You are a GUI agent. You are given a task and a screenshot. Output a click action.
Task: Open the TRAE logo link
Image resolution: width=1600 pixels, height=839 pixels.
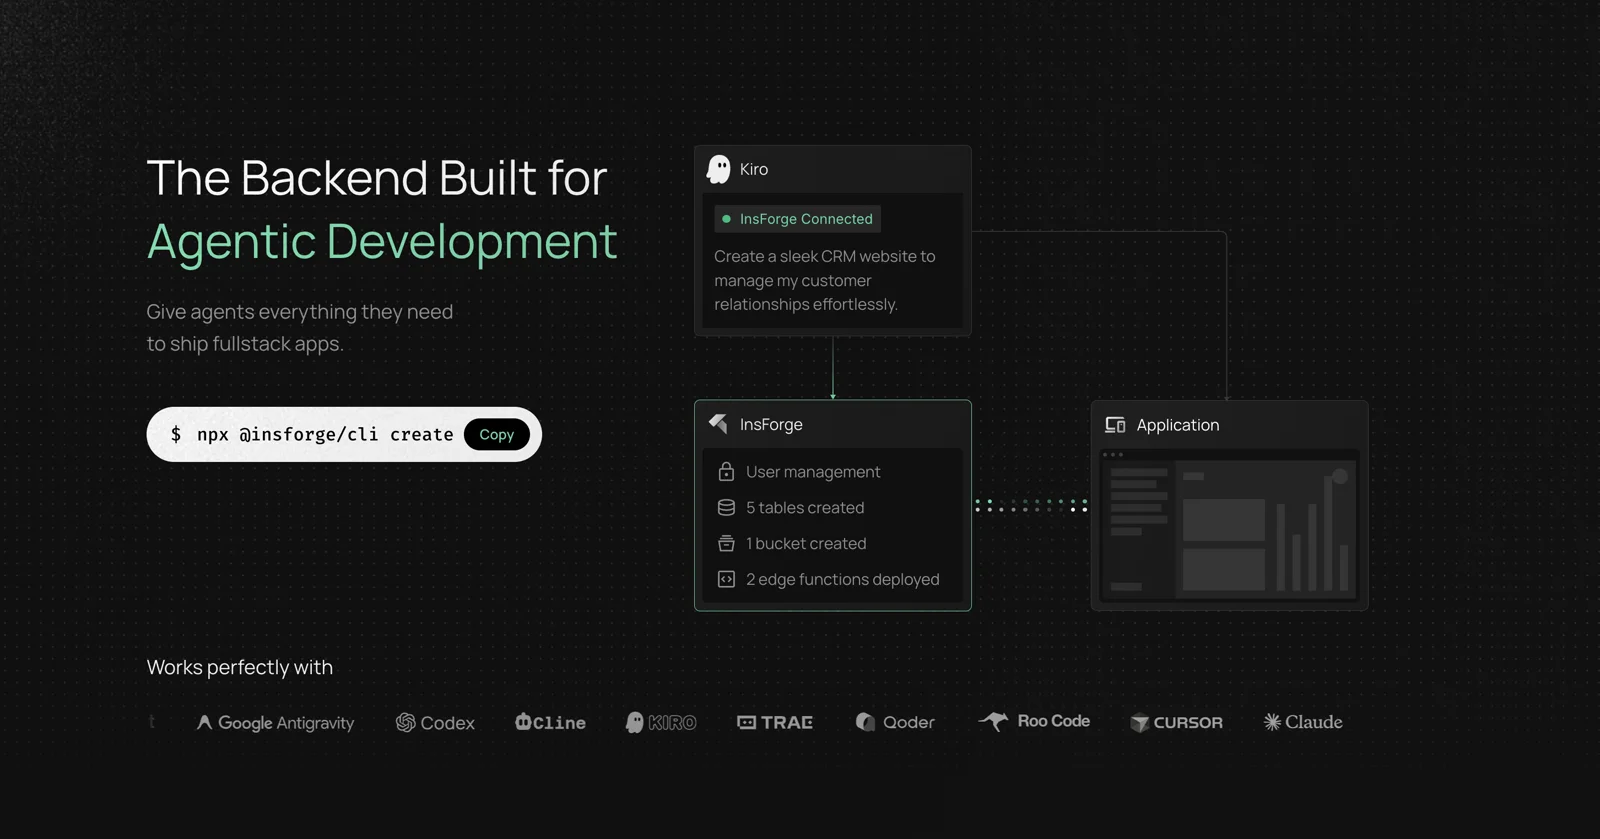point(775,722)
